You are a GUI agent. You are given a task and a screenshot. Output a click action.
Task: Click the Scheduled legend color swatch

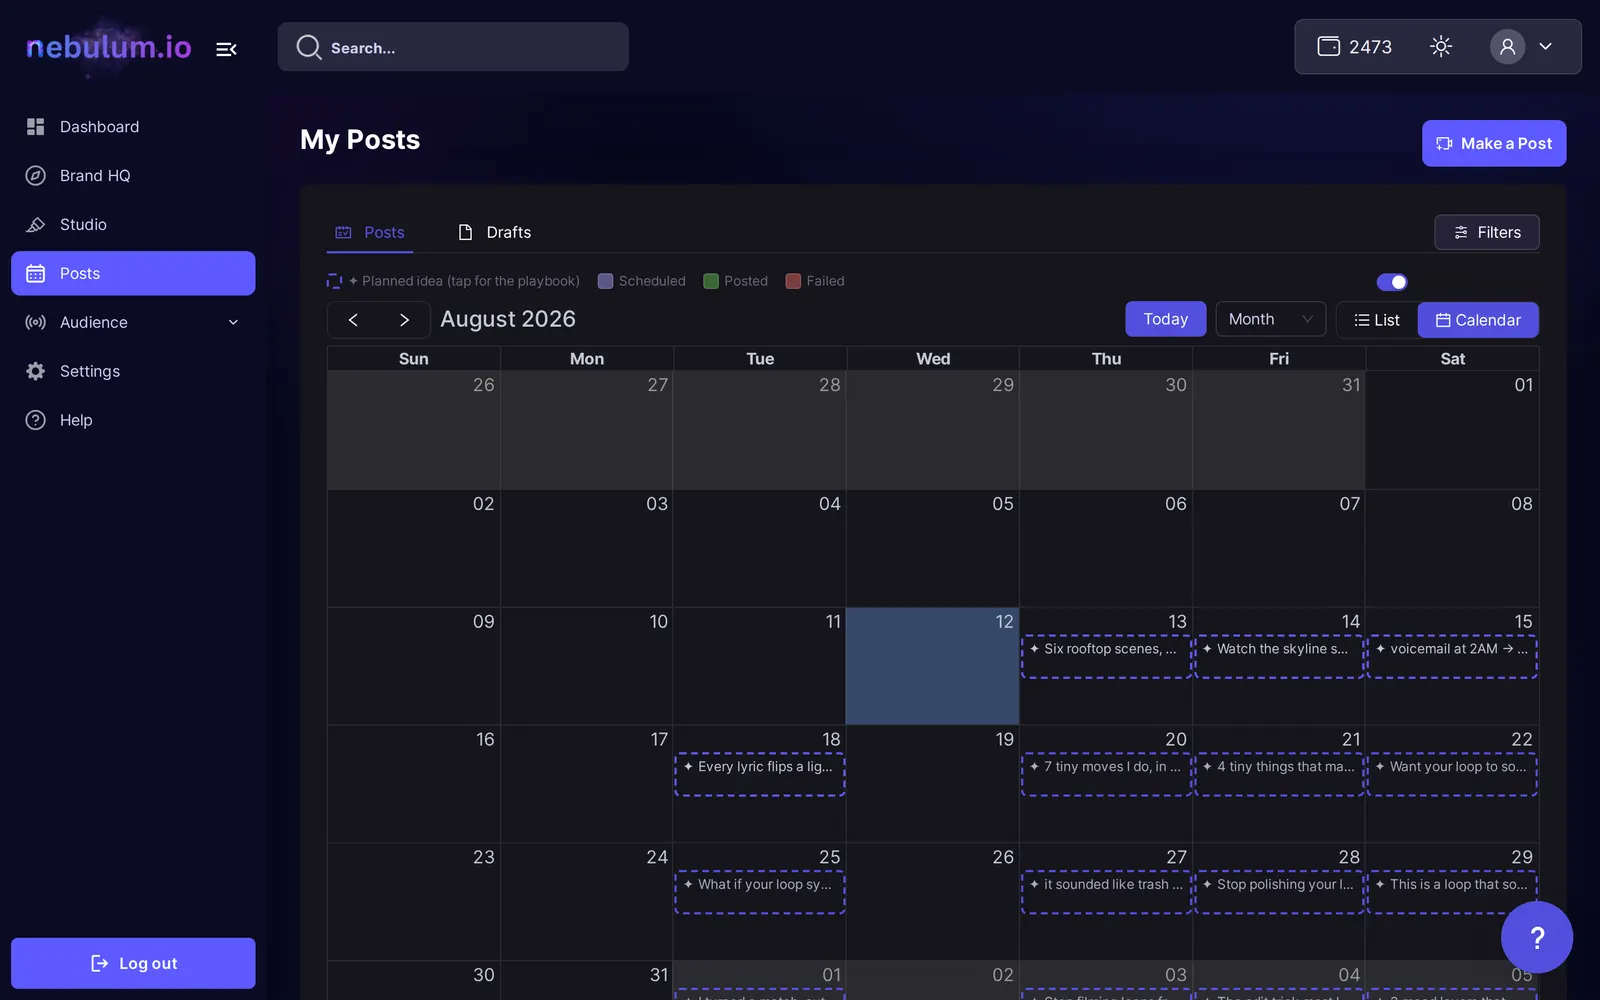(x=605, y=281)
